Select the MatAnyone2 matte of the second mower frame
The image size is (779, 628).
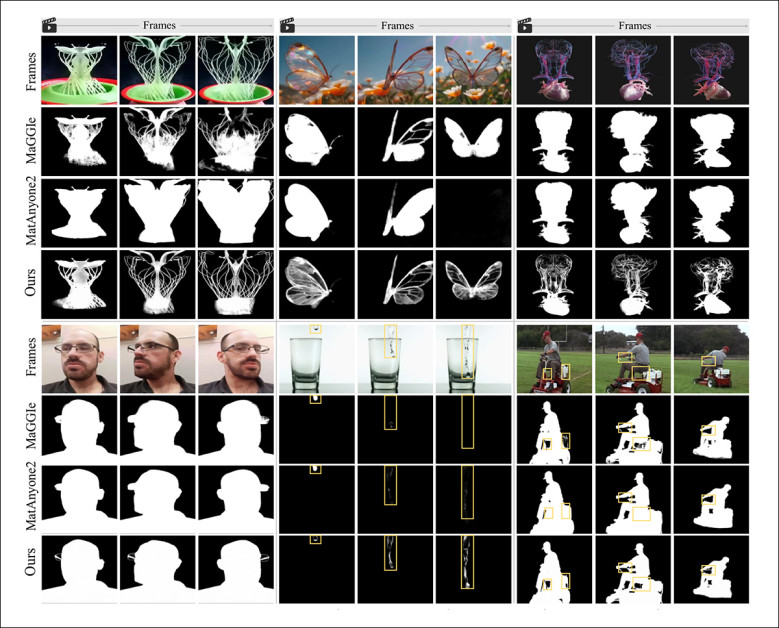click(x=633, y=499)
